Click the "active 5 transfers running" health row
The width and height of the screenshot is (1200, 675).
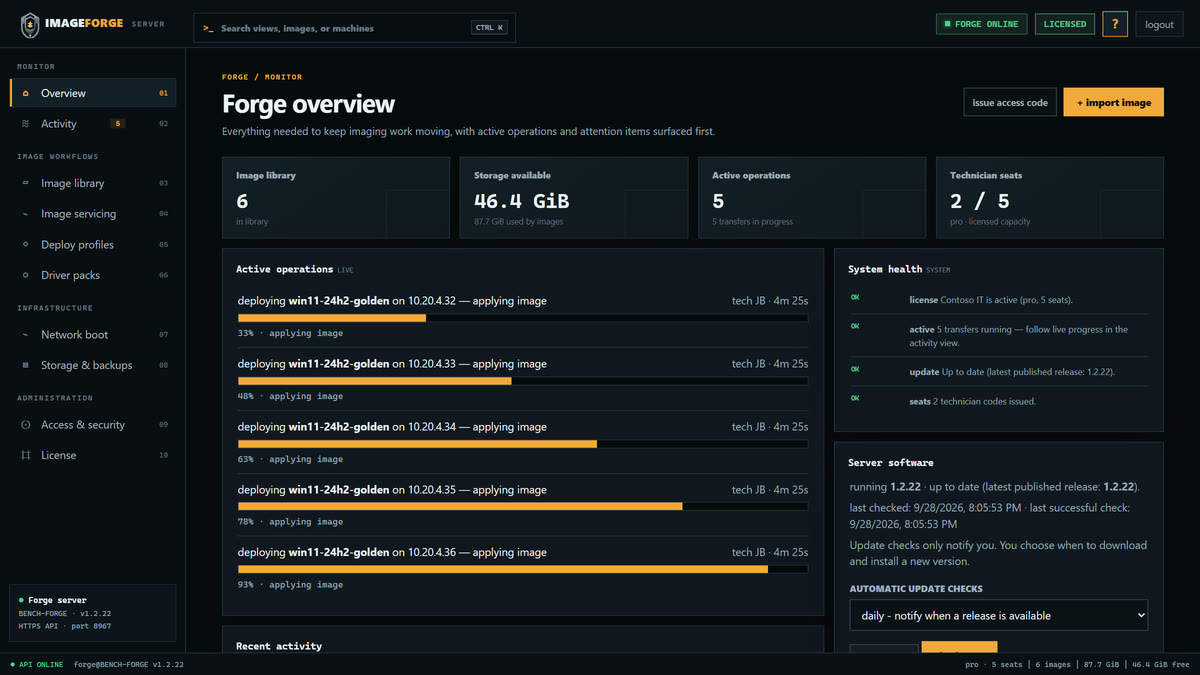(x=999, y=335)
